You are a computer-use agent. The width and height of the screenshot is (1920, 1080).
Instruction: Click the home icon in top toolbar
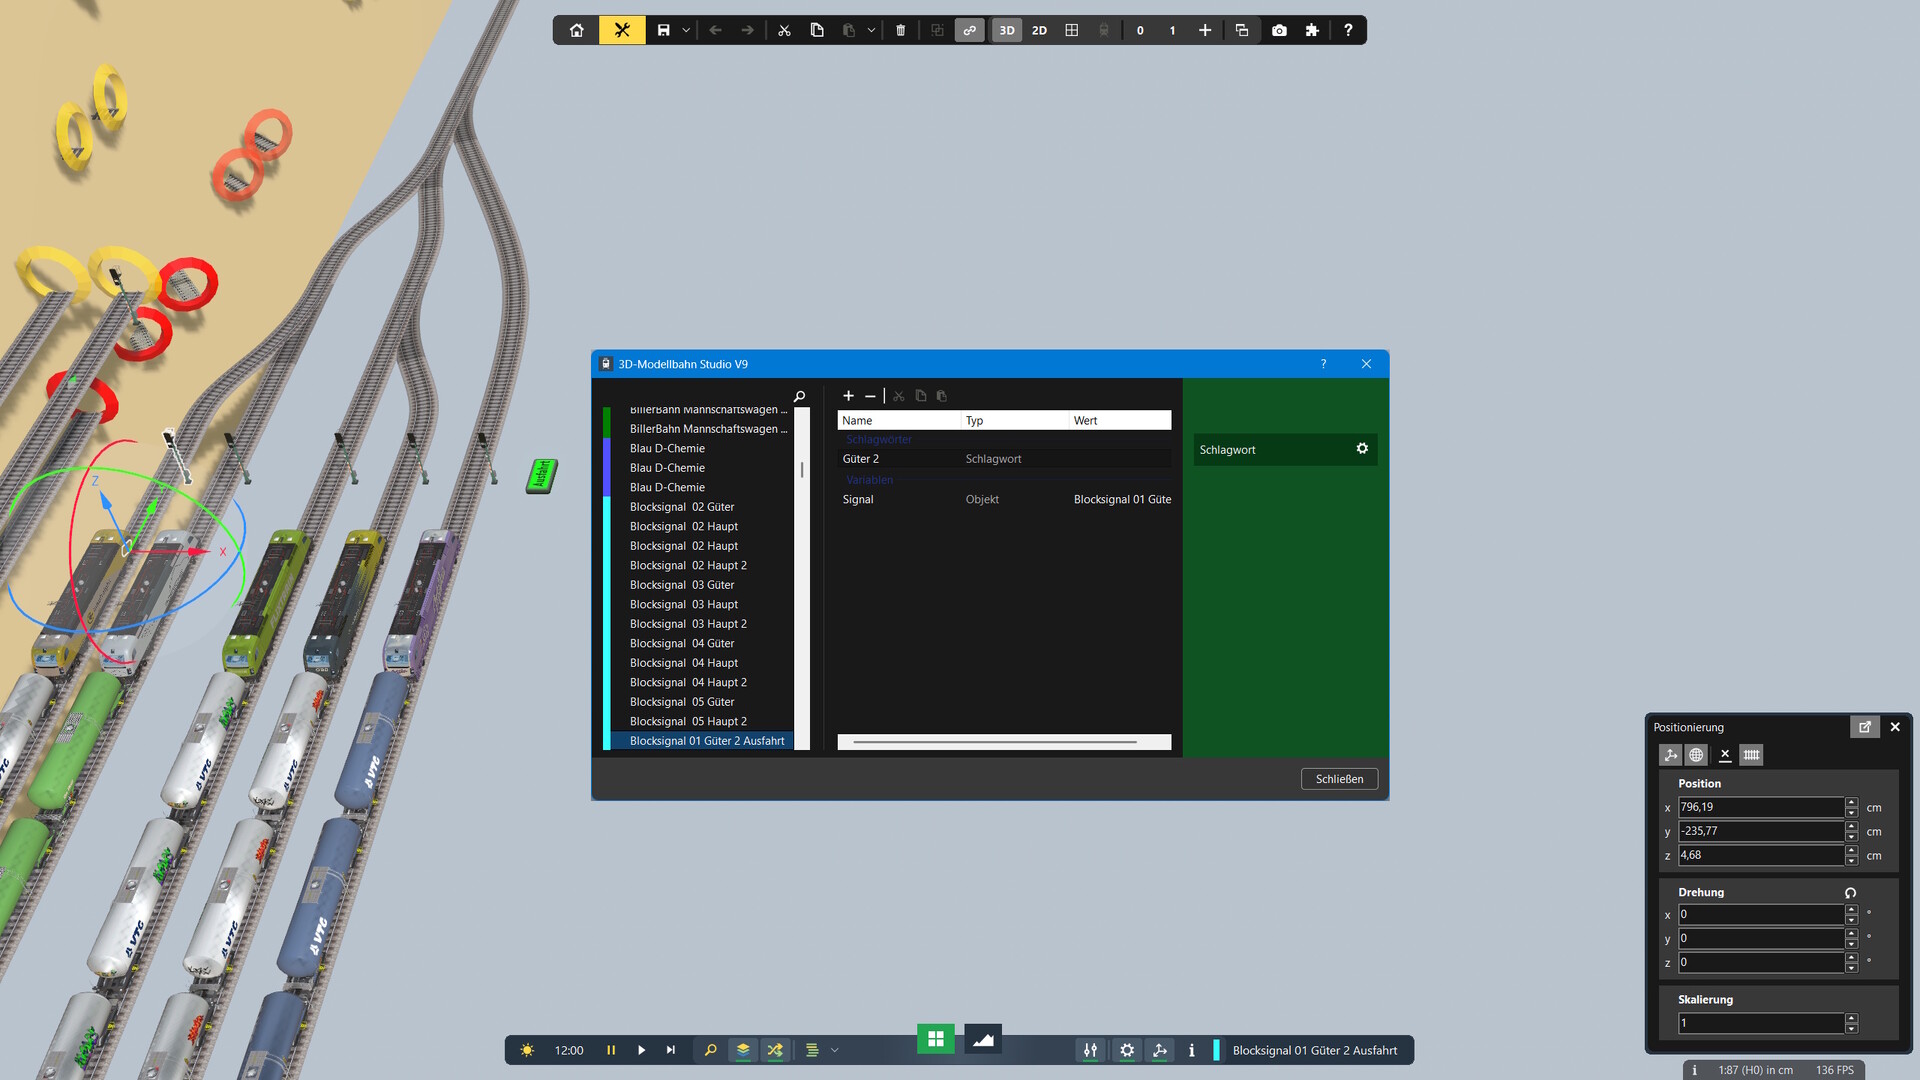577,30
